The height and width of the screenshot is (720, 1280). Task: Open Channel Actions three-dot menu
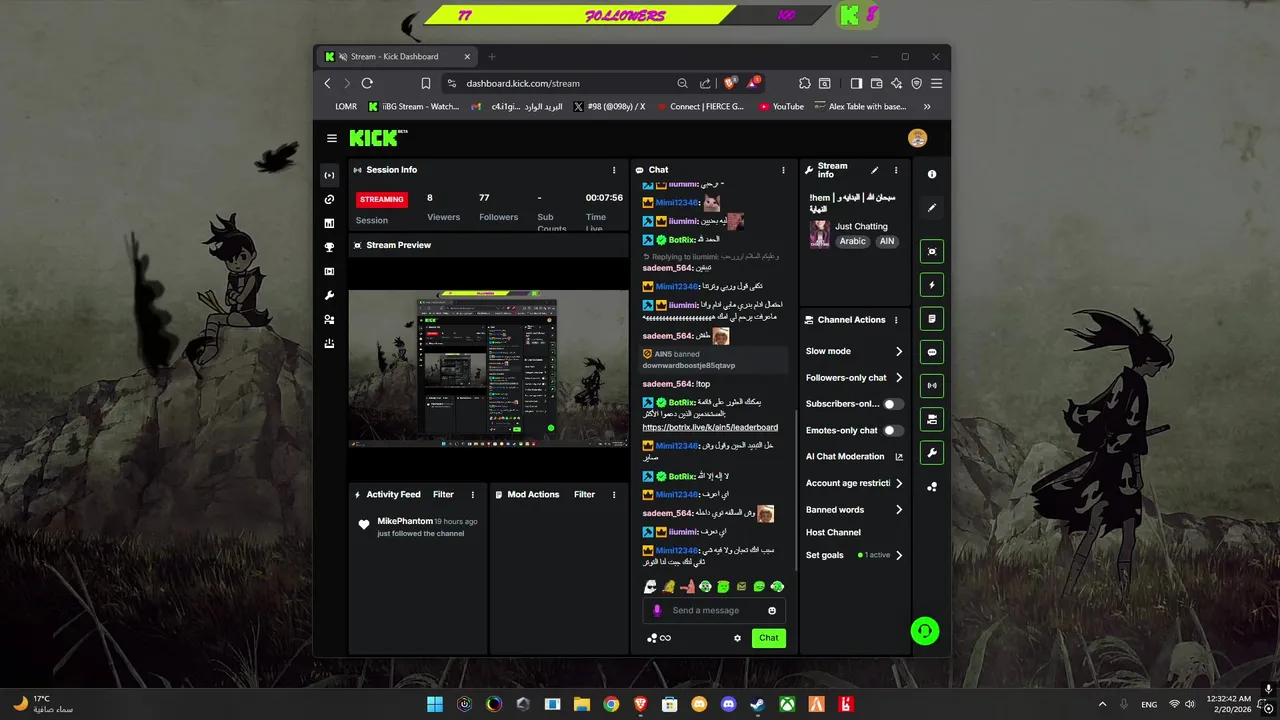click(x=896, y=320)
